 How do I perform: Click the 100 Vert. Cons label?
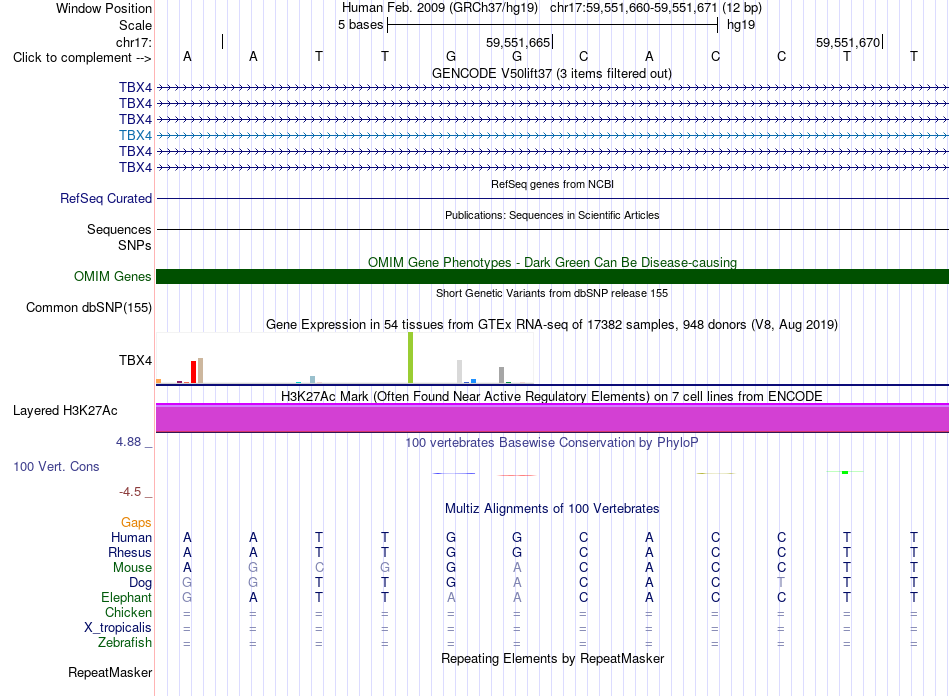pos(56,466)
